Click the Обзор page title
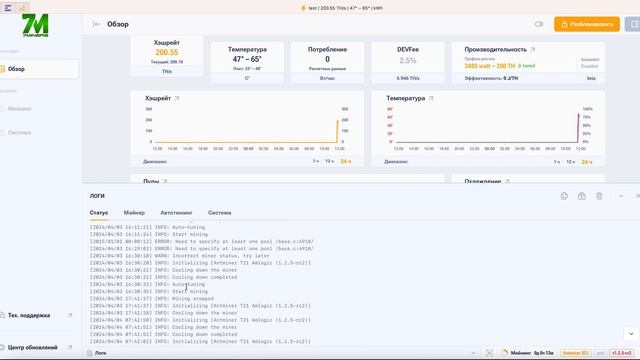This screenshot has height=360, width=640. pos(118,24)
